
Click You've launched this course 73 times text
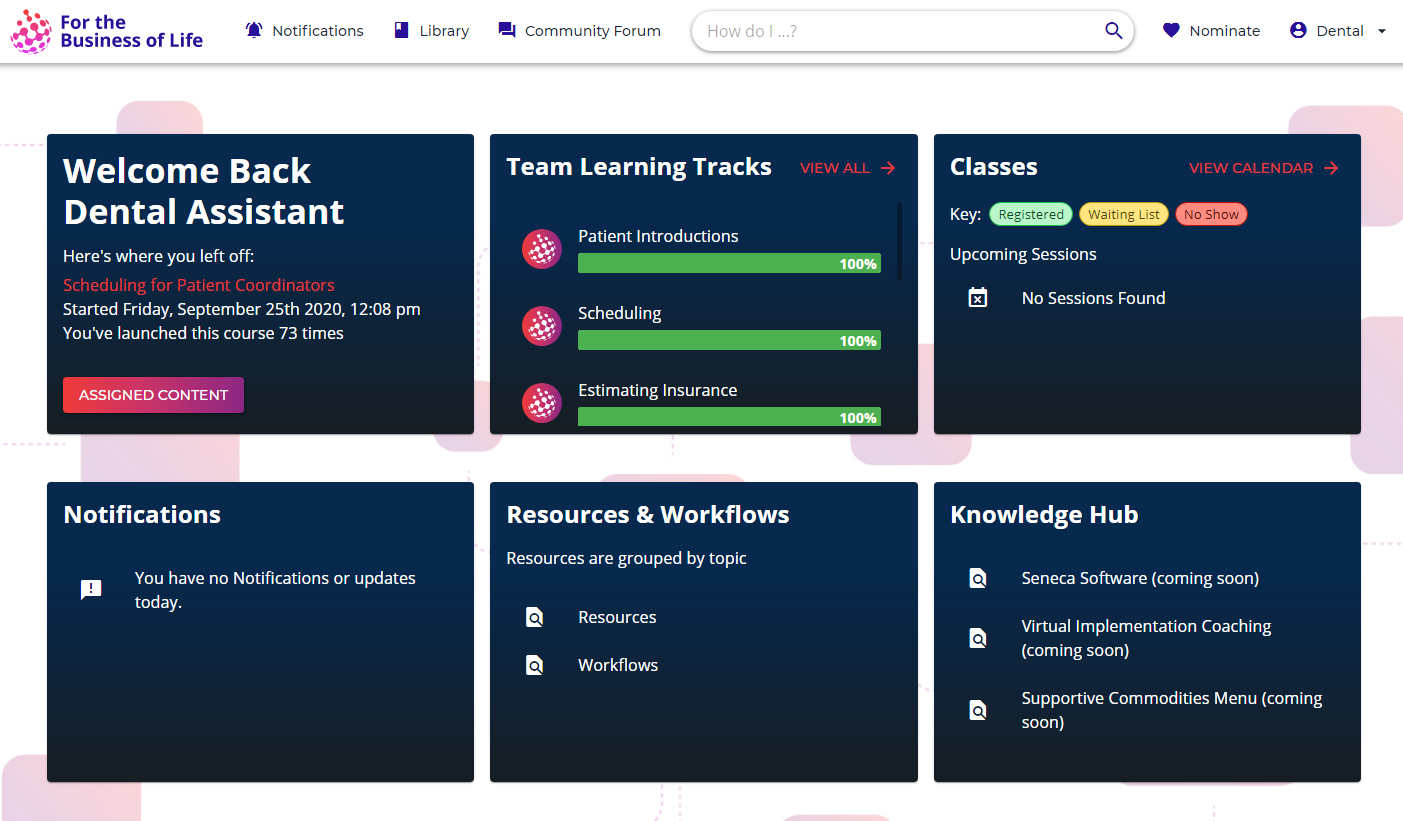(203, 333)
